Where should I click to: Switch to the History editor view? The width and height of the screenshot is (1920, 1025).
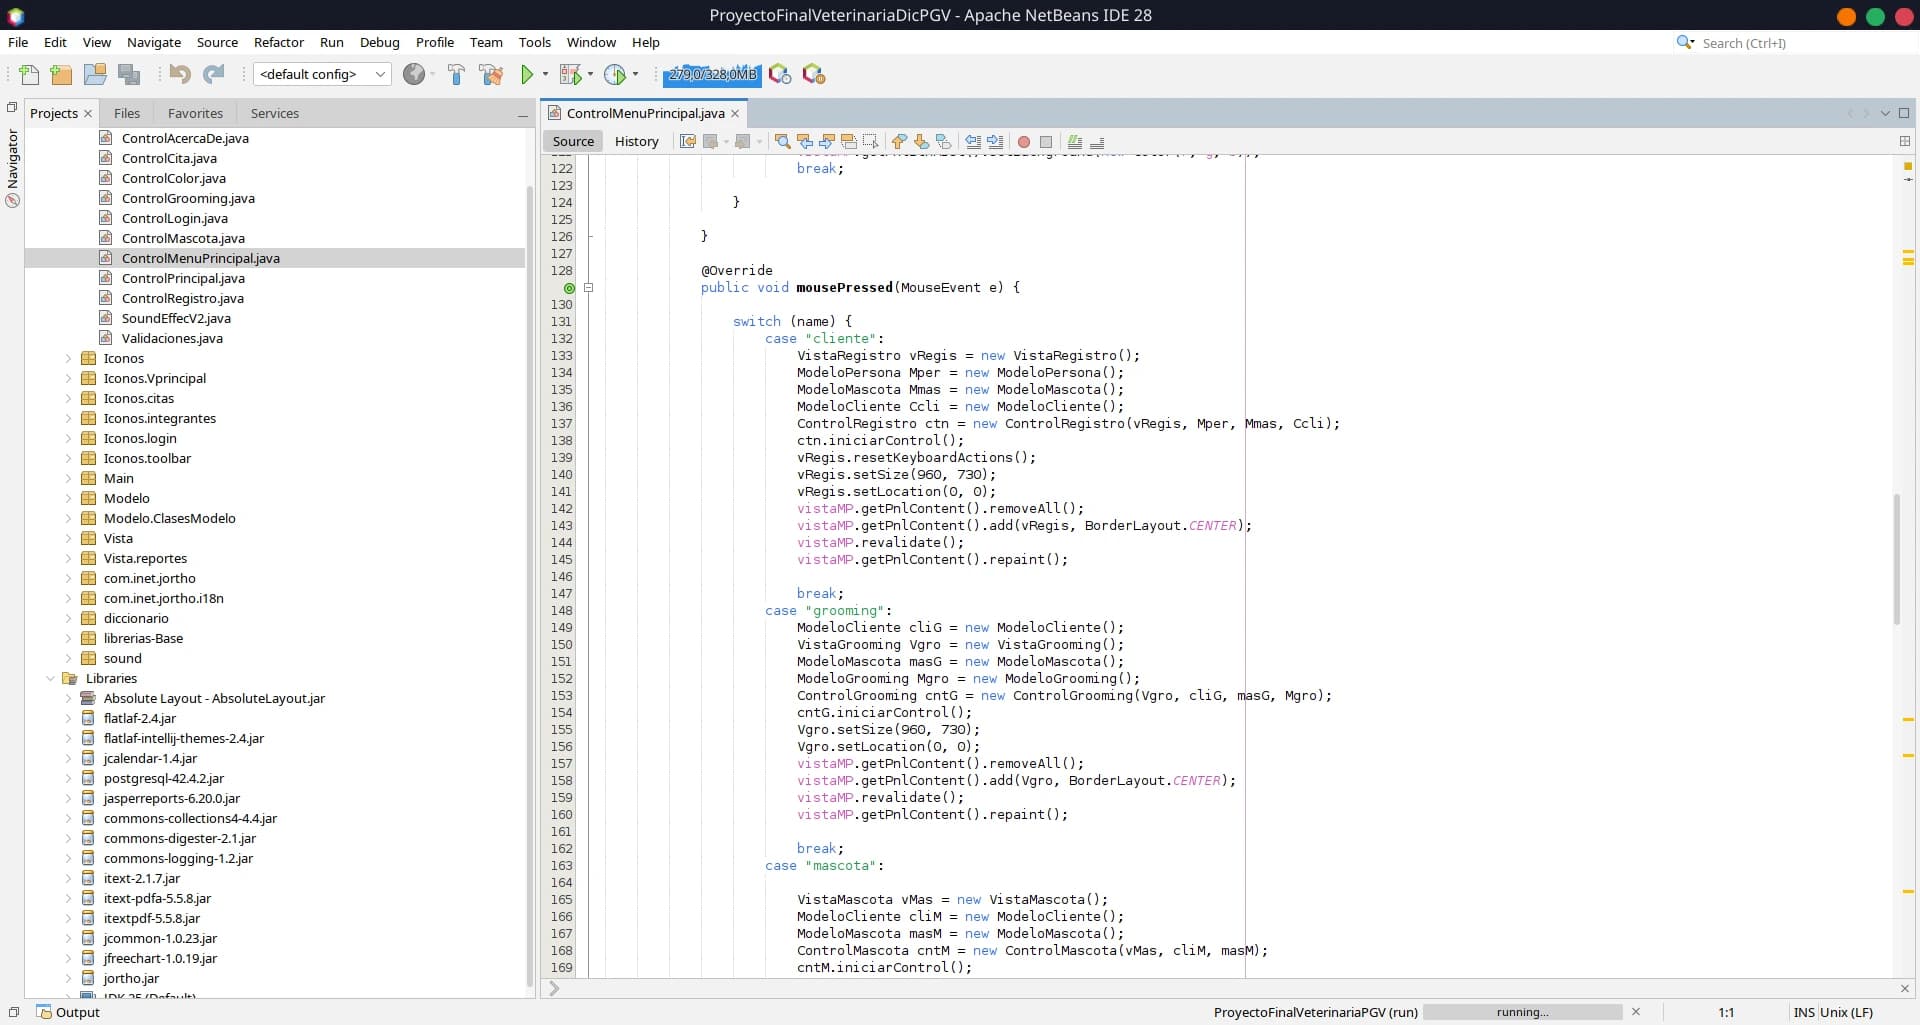636,142
